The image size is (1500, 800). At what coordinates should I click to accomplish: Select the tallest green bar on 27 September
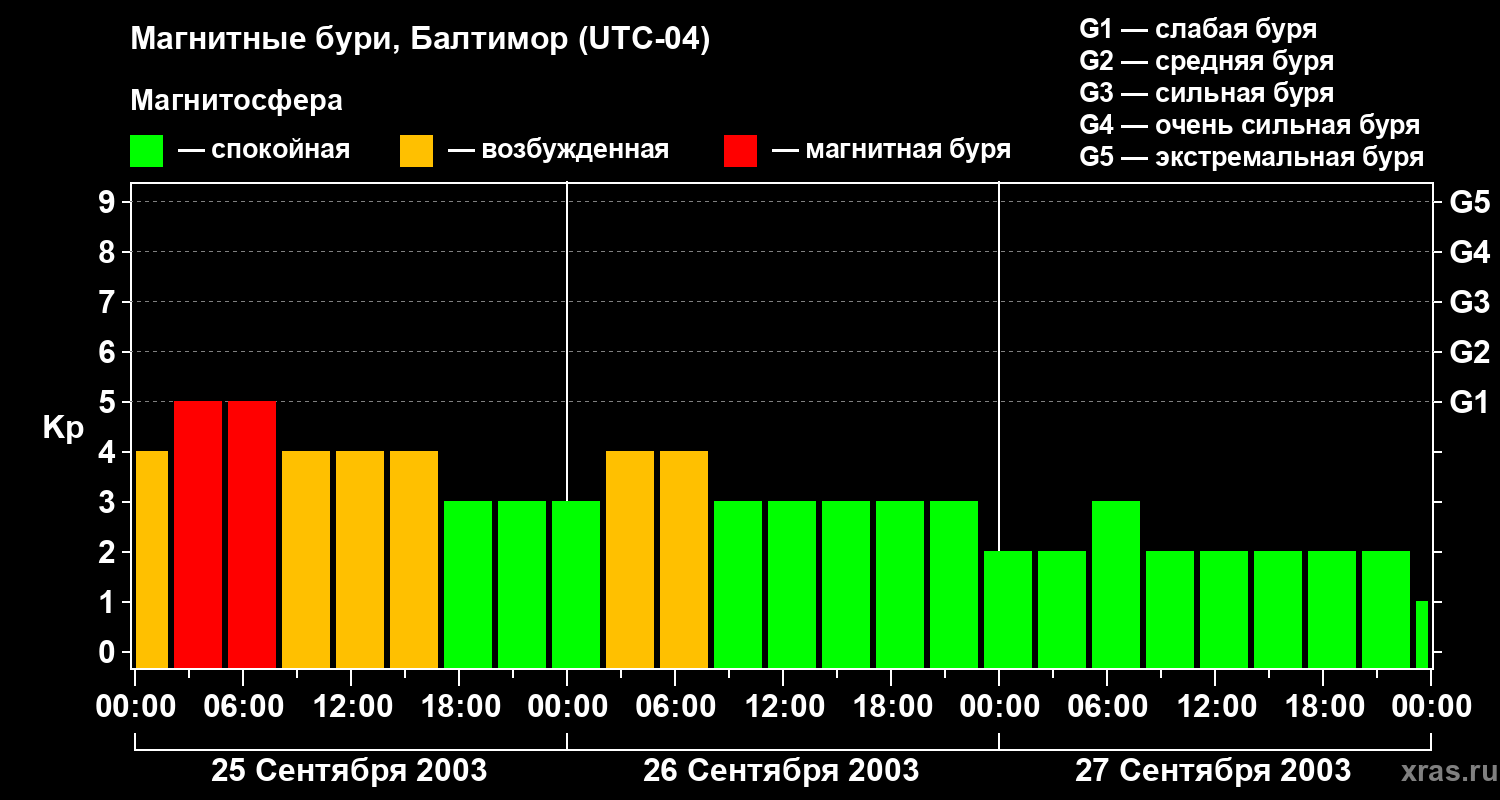(1116, 584)
